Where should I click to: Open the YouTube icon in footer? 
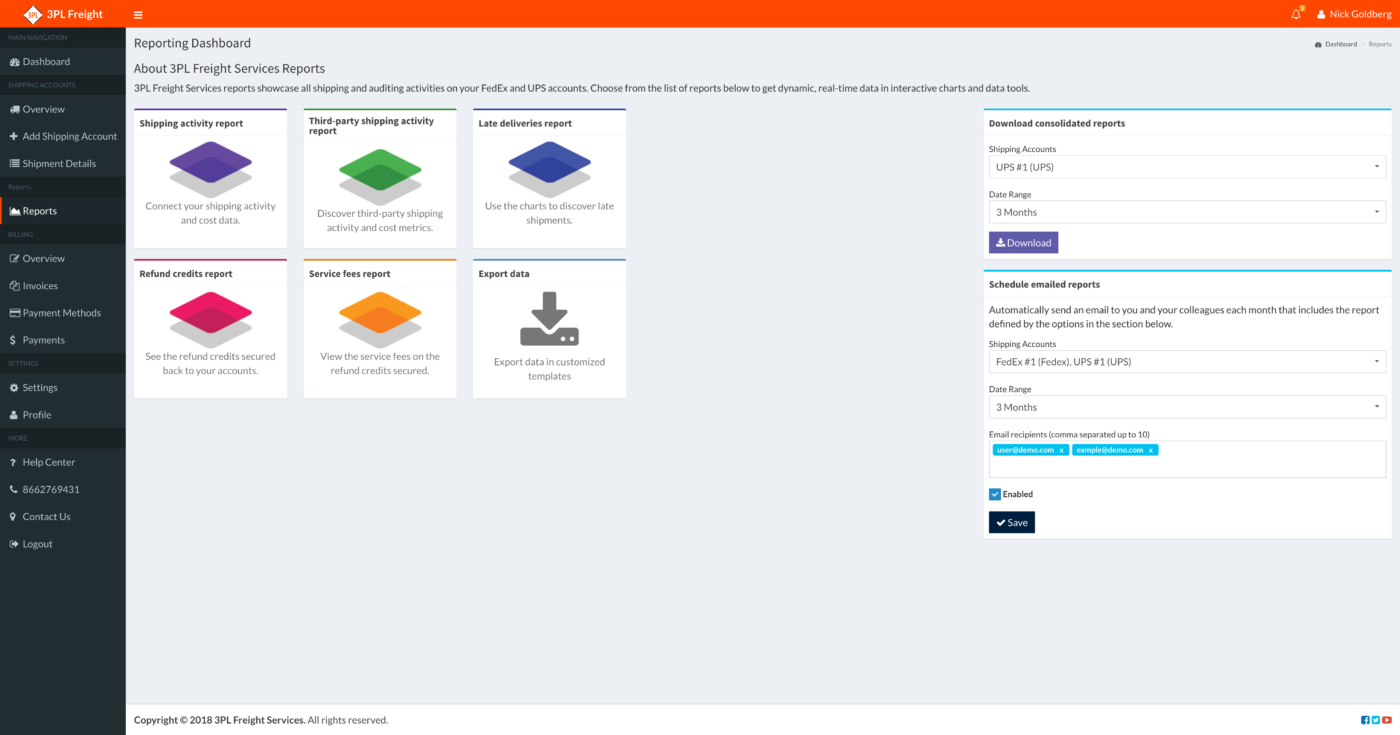[x=1387, y=720]
